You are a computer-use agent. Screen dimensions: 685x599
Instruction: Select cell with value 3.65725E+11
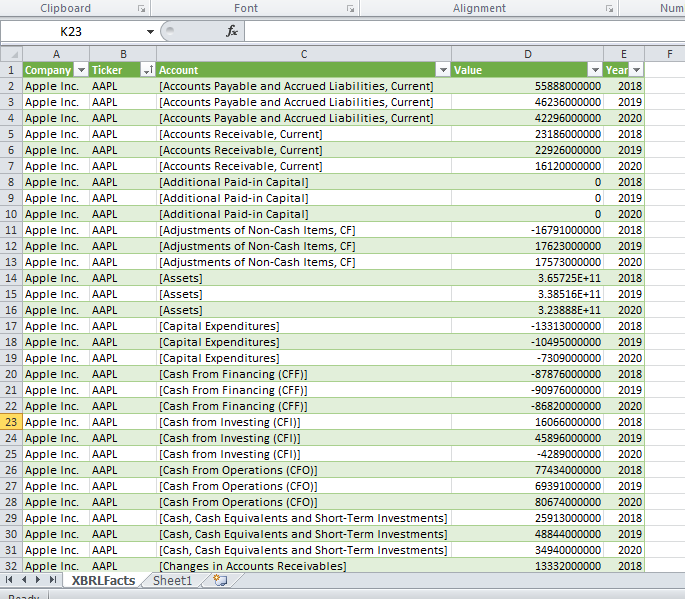click(x=528, y=278)
